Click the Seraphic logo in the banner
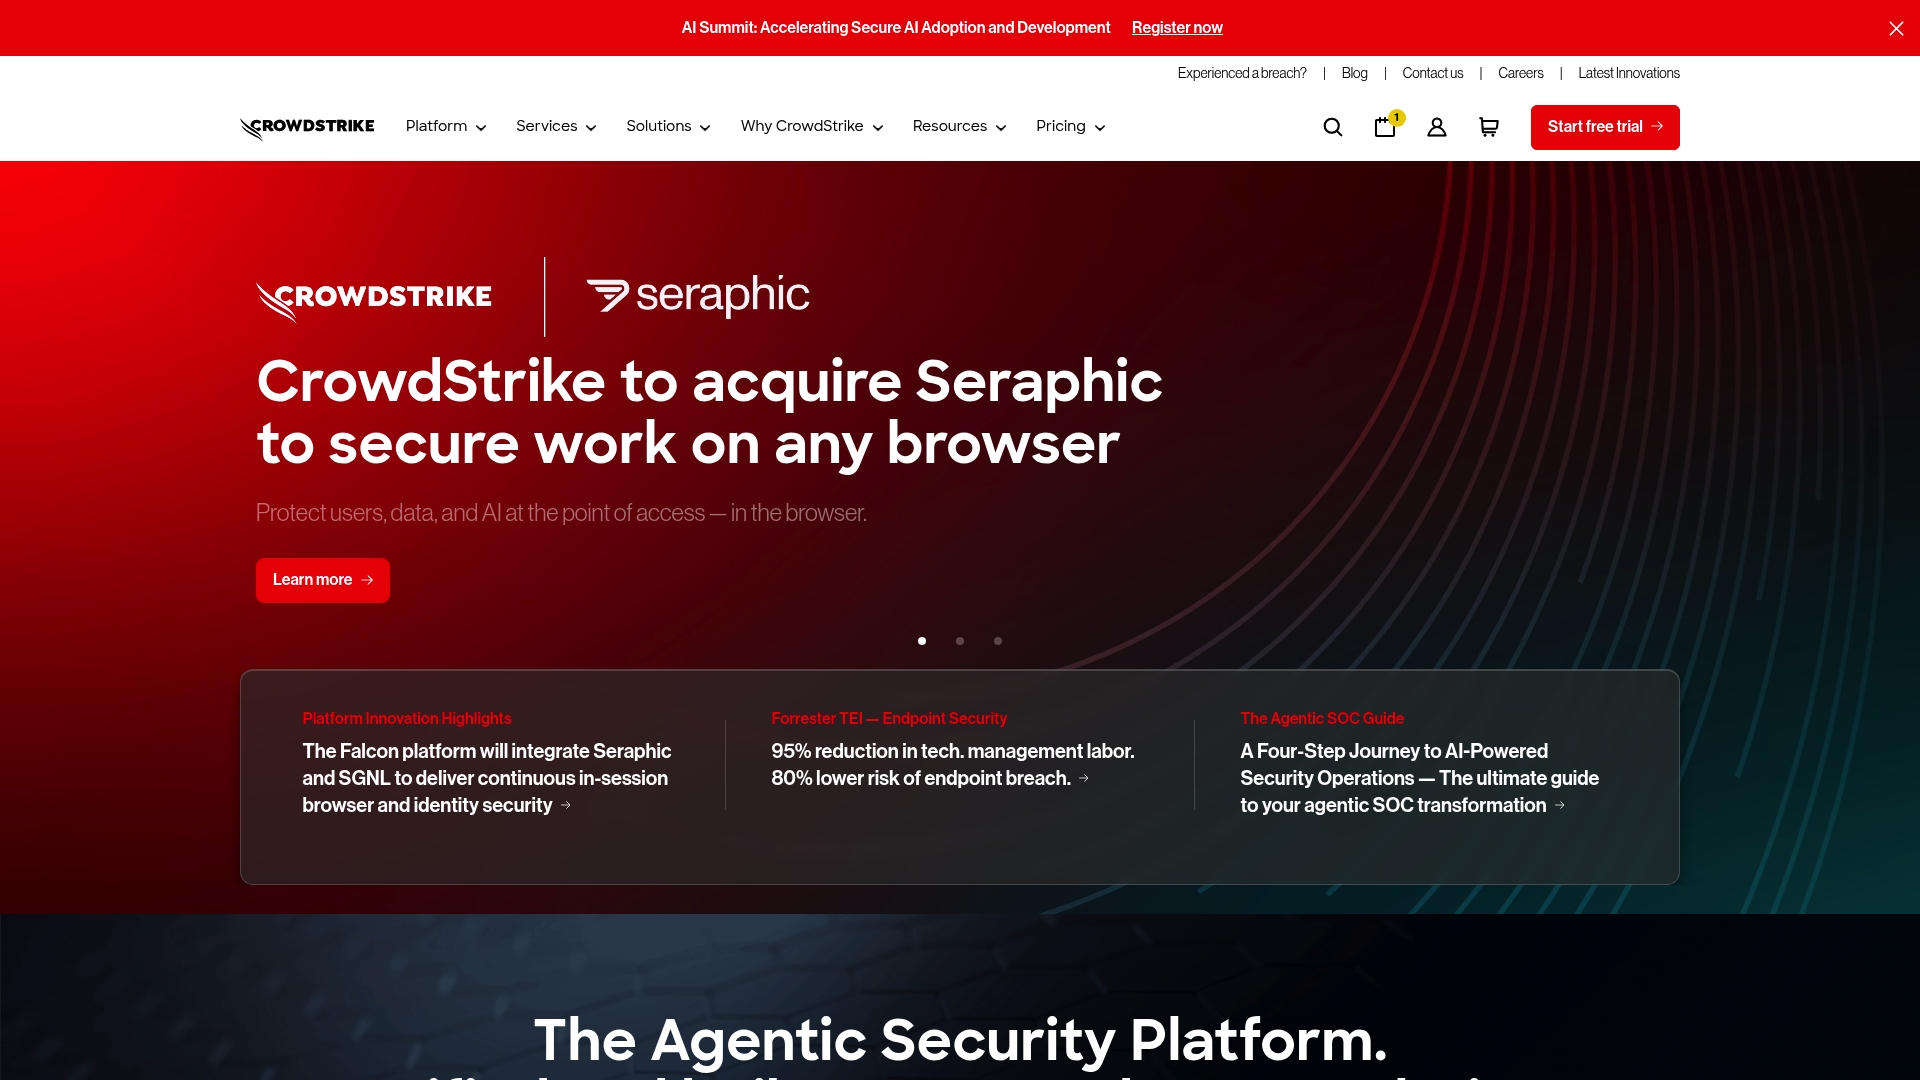This screenshot has height=1080, width=1920. coord(698,295)
